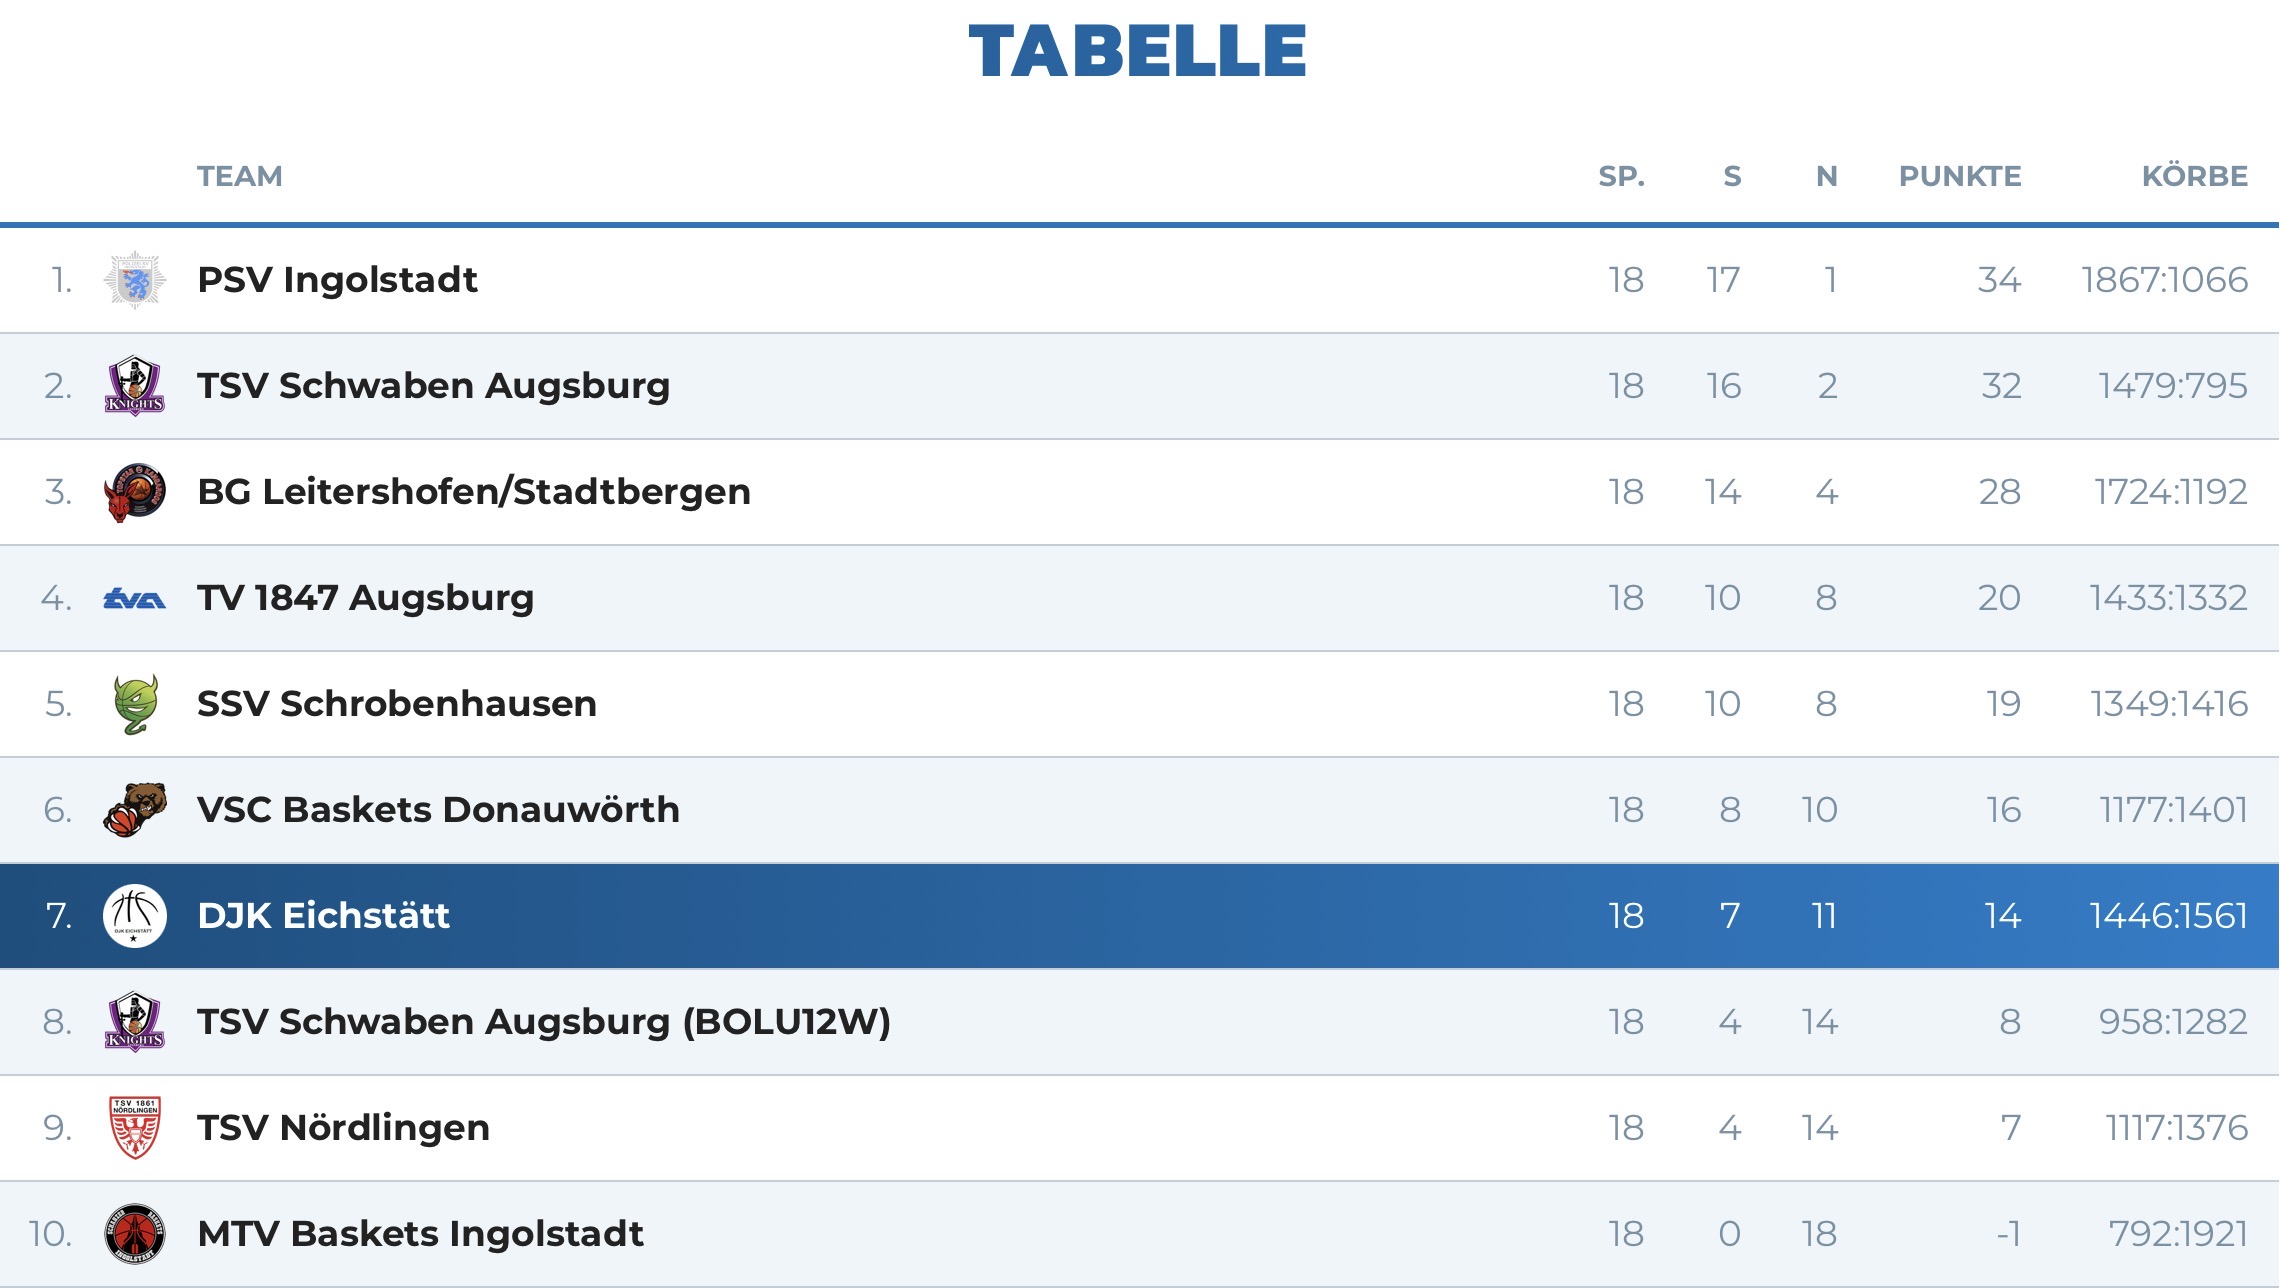2280x1288 pixels.
Task: Click the MTV Baskets Ingolstadt round logo
Action: coord(135,1234)
